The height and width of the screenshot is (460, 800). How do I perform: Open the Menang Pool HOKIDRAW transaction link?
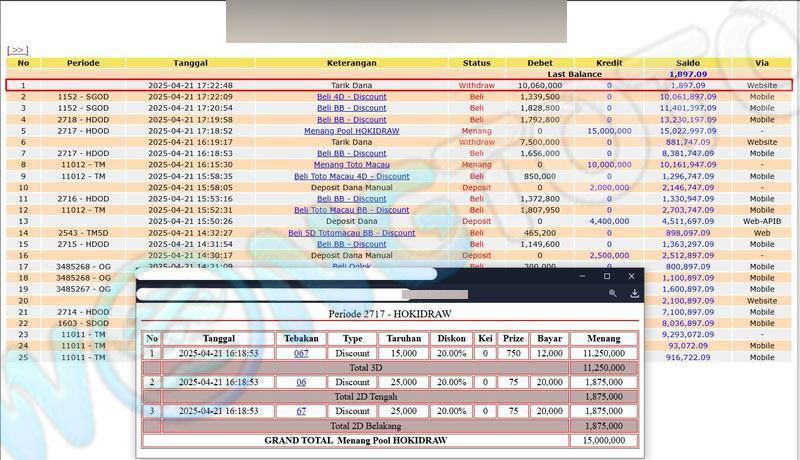351,131
